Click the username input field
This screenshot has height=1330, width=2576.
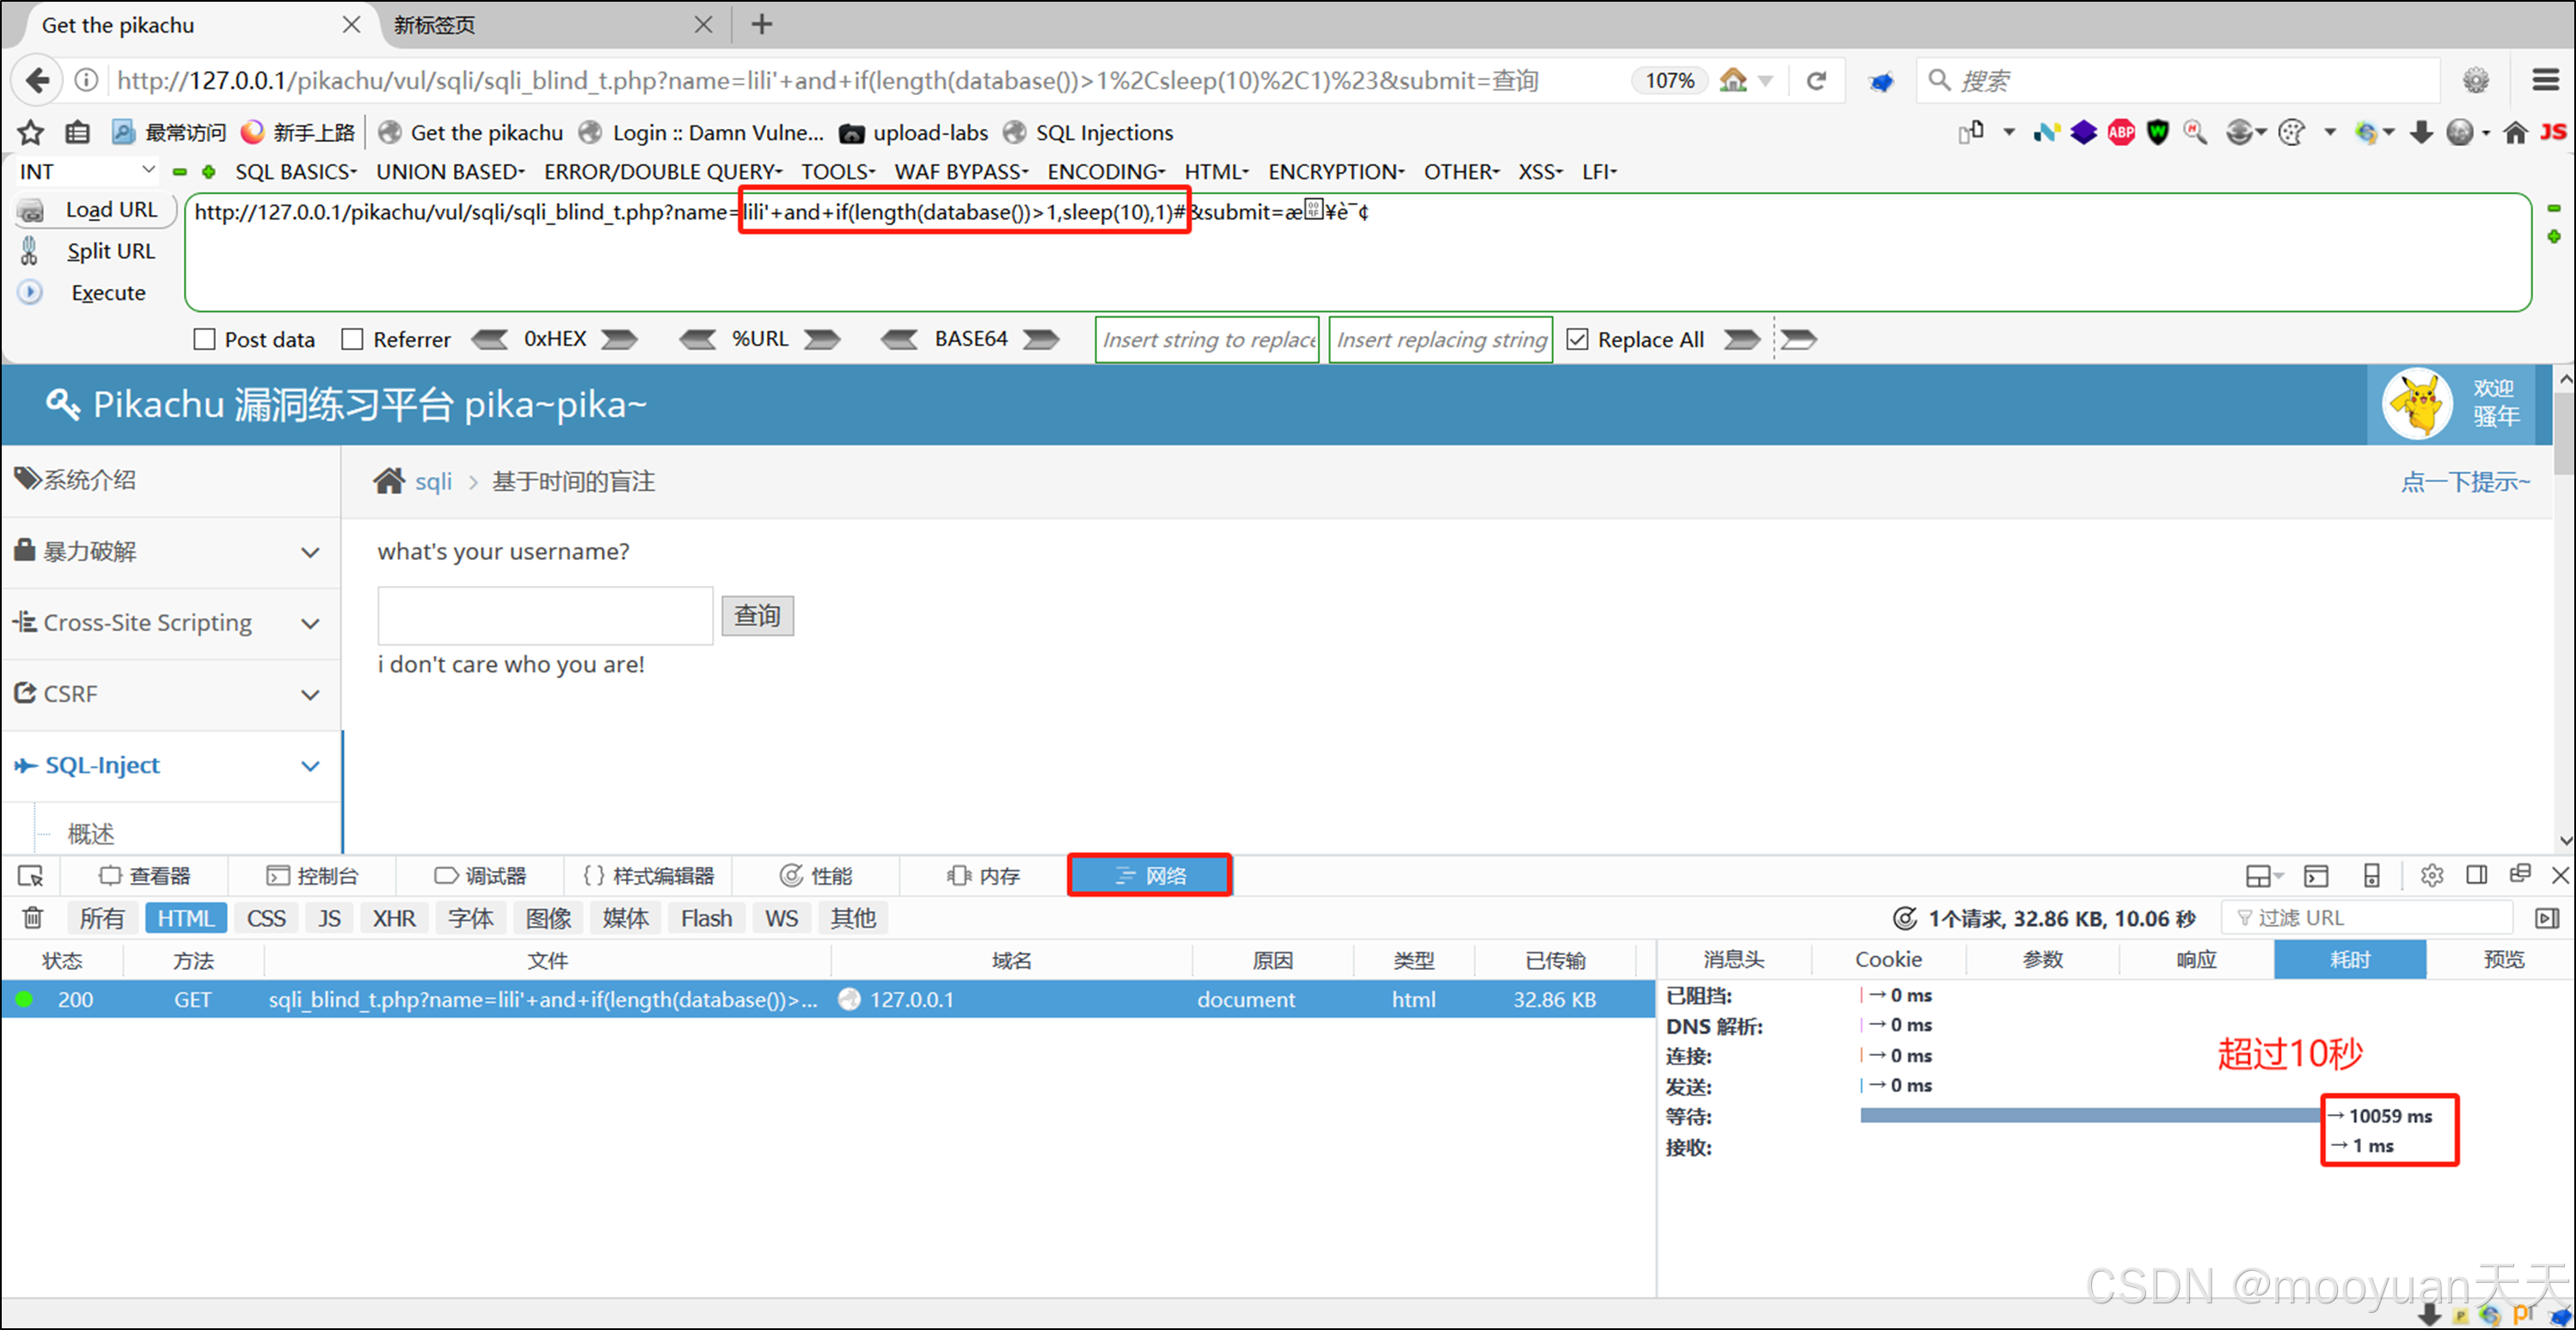(545, 615)
